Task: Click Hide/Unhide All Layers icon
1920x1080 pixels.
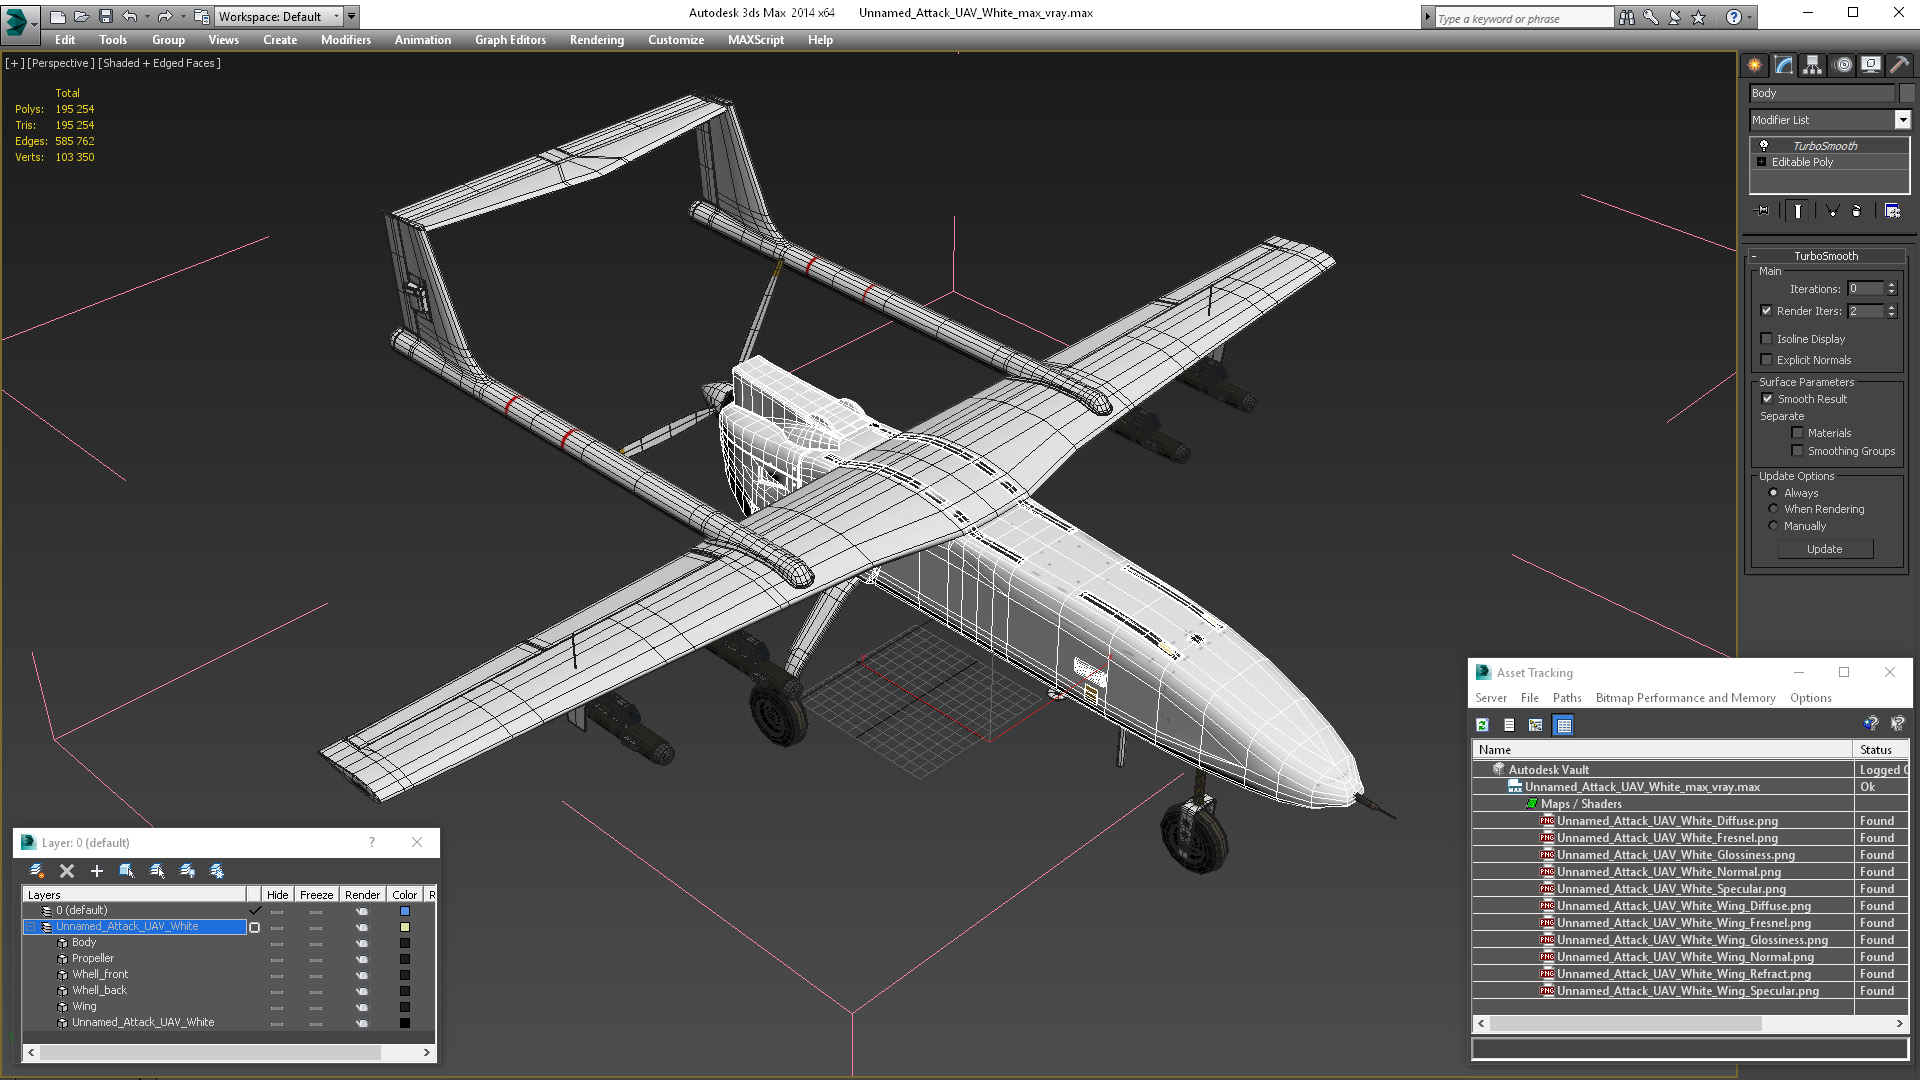Action: point(187,871)
